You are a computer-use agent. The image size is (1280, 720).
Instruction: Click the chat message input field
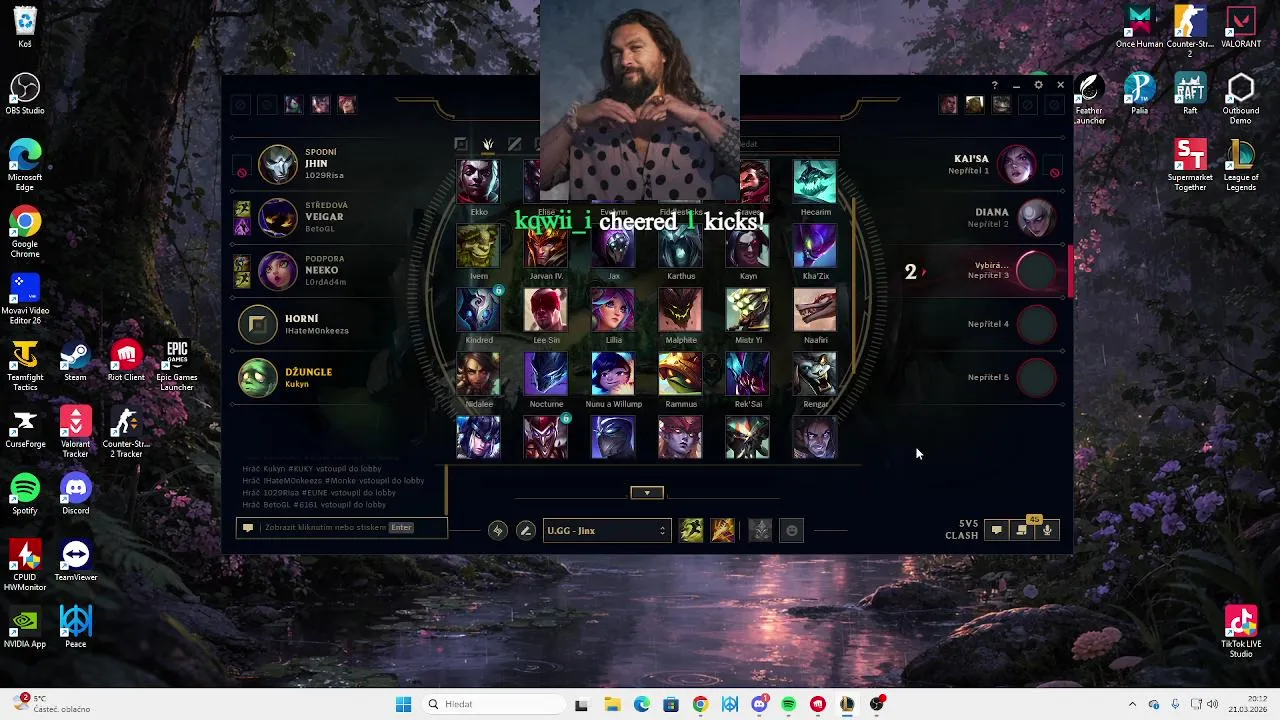click(343, 527)
